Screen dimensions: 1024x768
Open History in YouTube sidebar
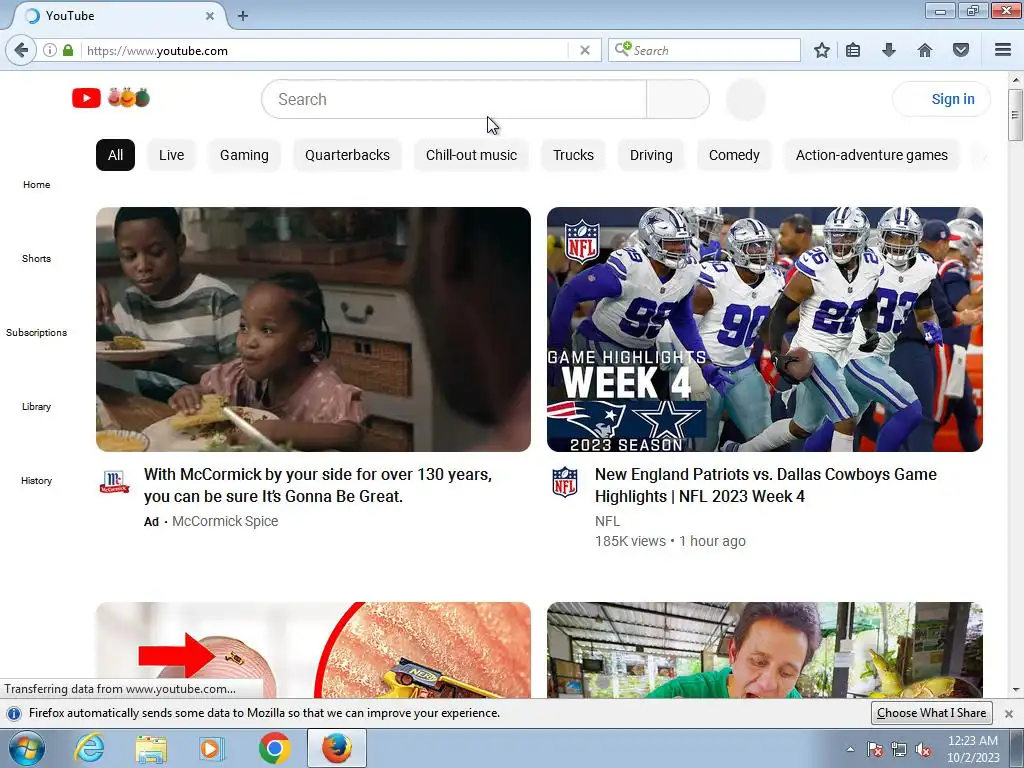[x=37, y=480]
